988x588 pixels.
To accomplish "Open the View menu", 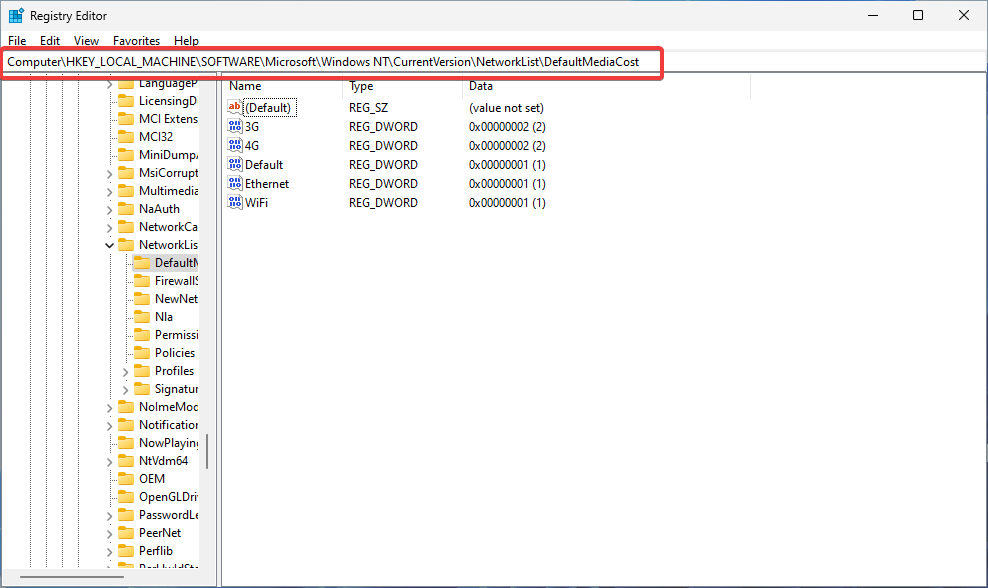I will (86, 40).
